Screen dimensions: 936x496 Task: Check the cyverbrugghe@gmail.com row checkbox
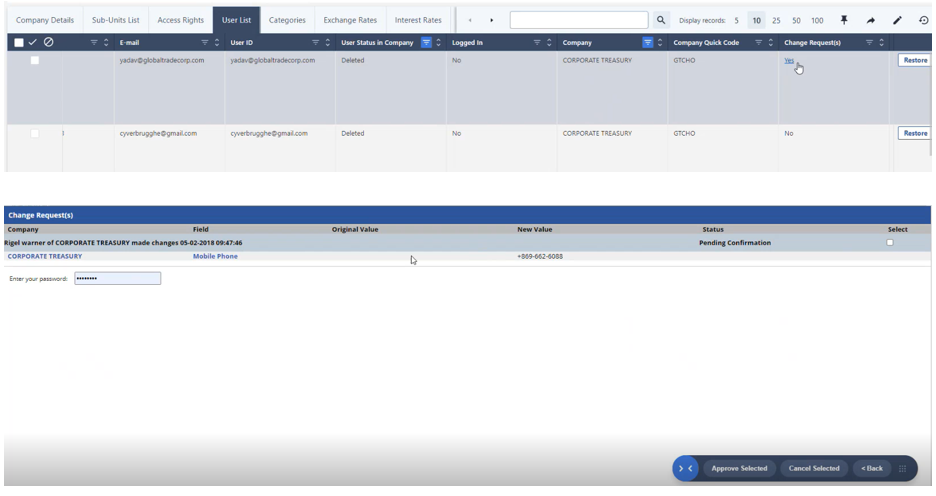(35, 134)
